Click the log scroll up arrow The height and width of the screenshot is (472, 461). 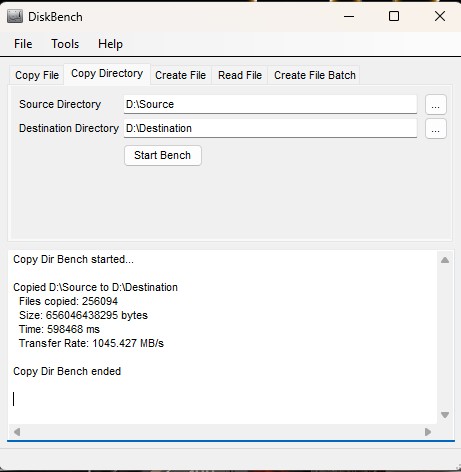click(x=445, y=260)
